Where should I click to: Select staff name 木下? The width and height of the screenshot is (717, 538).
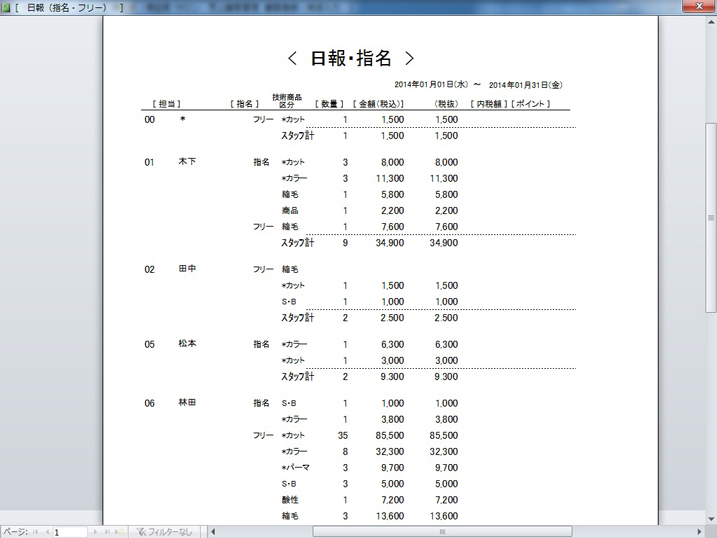tap(187, 161)
